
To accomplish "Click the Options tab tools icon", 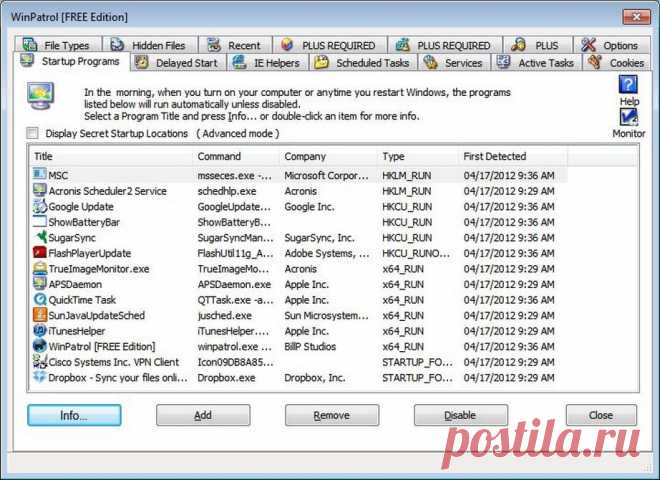I will [x=588, y=45].
